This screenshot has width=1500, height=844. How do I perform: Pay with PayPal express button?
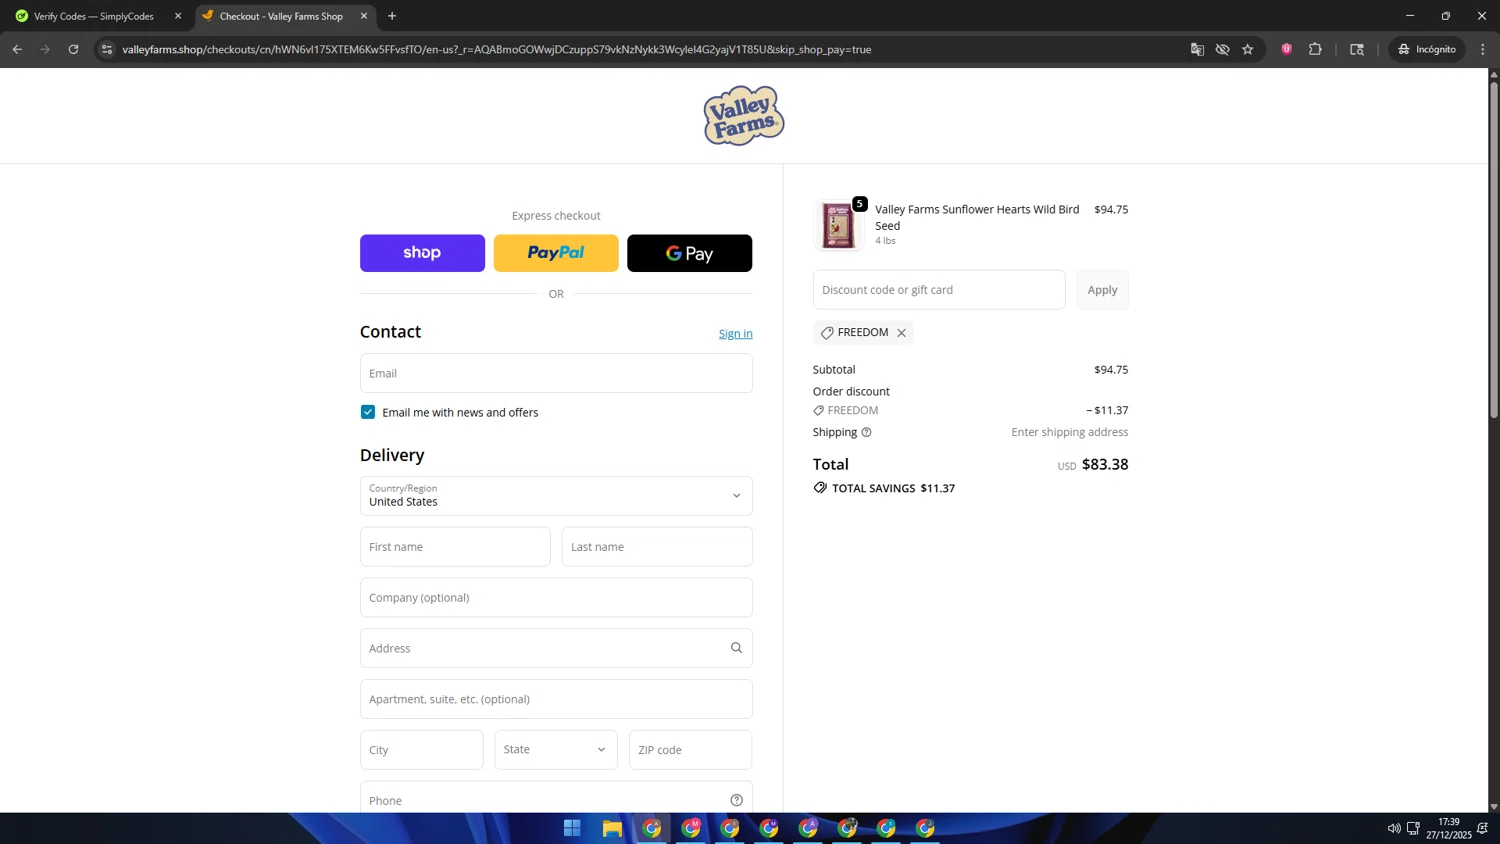pyautogui.click(x=556, y=253)
